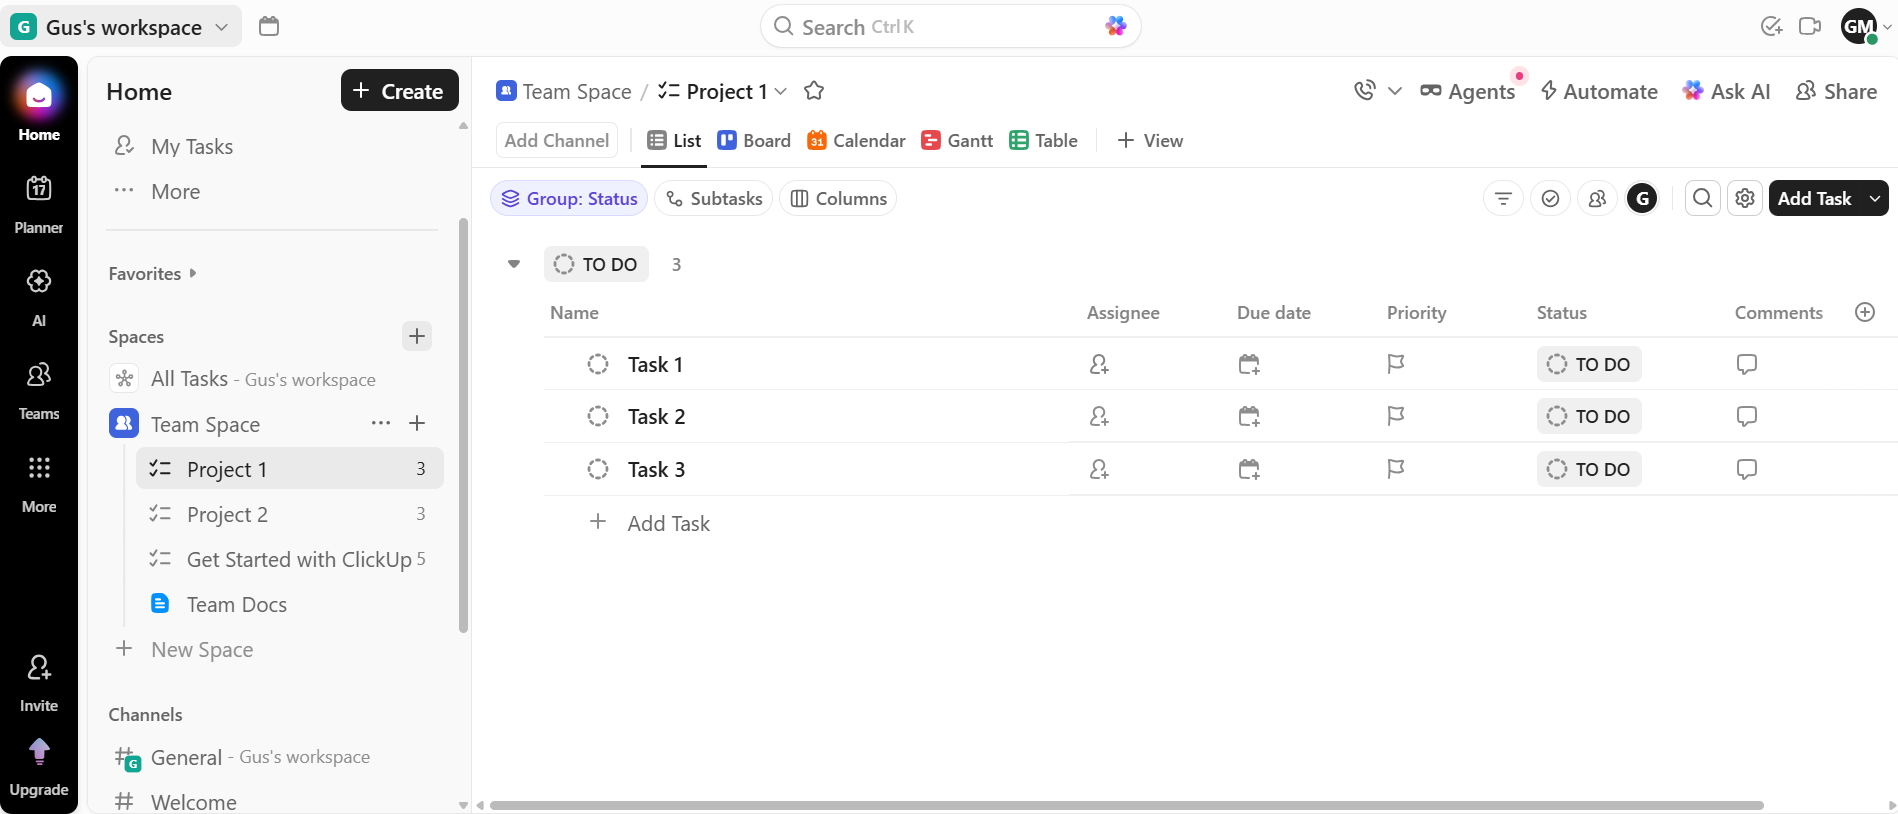1898x814 pixels.
Task: Mark Task 1 complete via status circle
Action: pos(598,364)
